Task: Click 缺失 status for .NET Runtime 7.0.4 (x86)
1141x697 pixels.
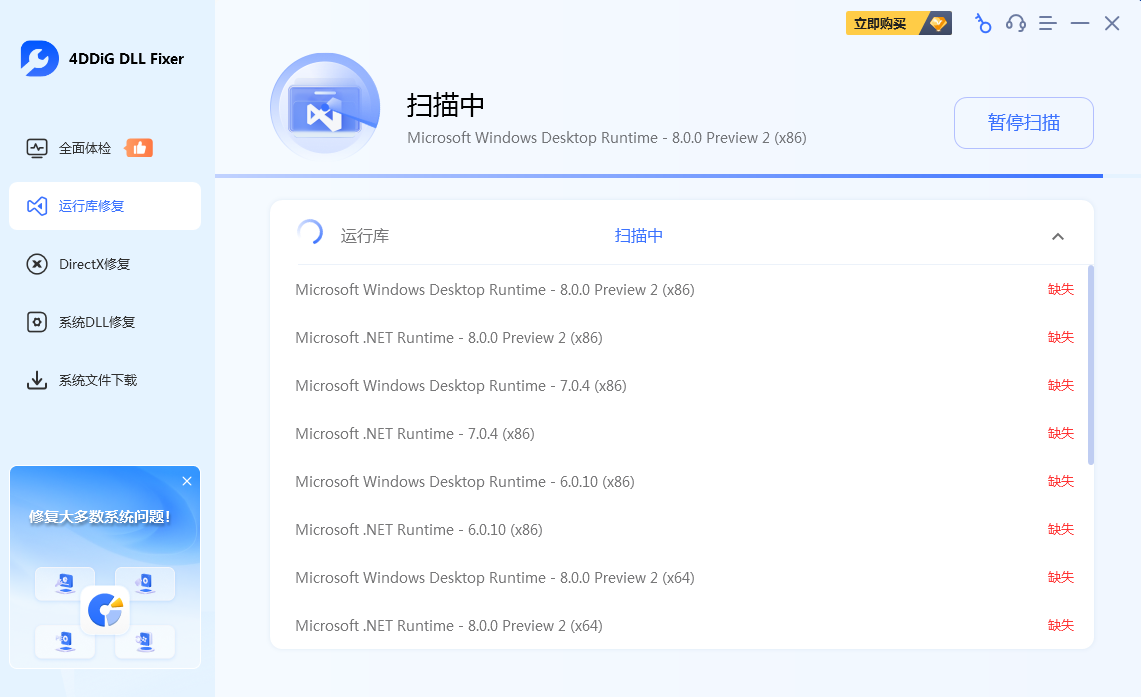Action: tap(1060, 433)
